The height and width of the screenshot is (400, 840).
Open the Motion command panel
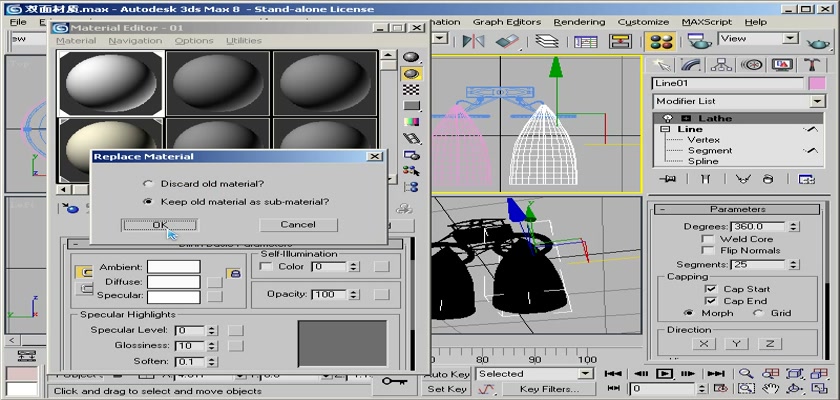(752, 65)
